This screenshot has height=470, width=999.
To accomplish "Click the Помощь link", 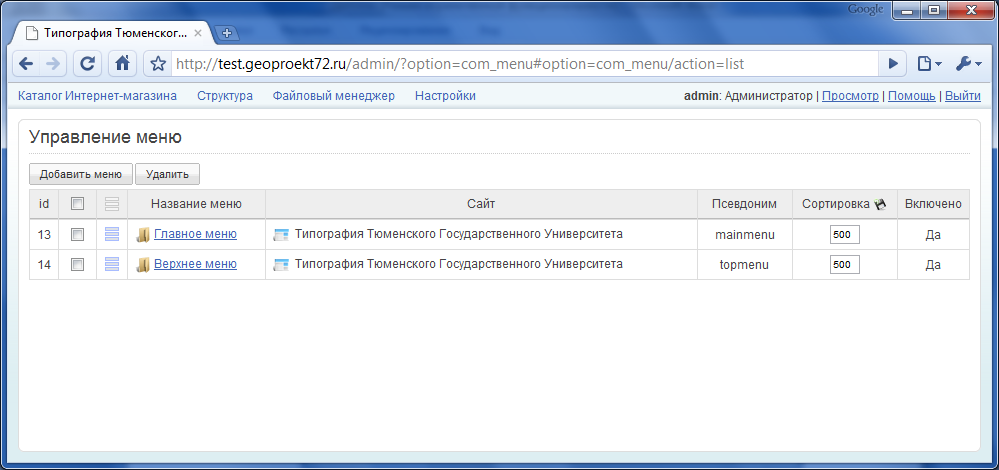I will pyautogui.click(x=912, y=96).
